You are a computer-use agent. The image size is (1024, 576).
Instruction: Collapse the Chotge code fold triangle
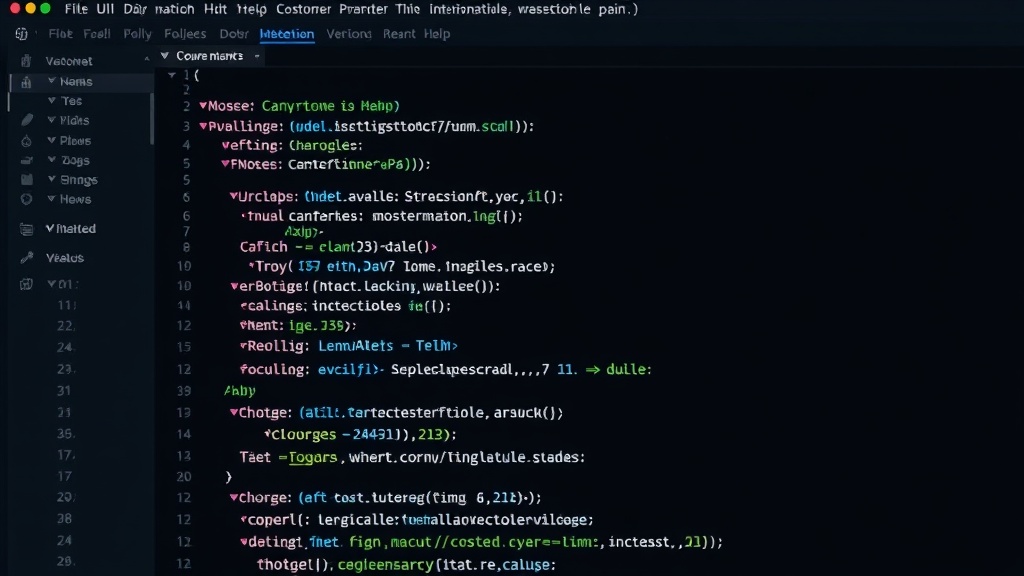pos(234,412)
